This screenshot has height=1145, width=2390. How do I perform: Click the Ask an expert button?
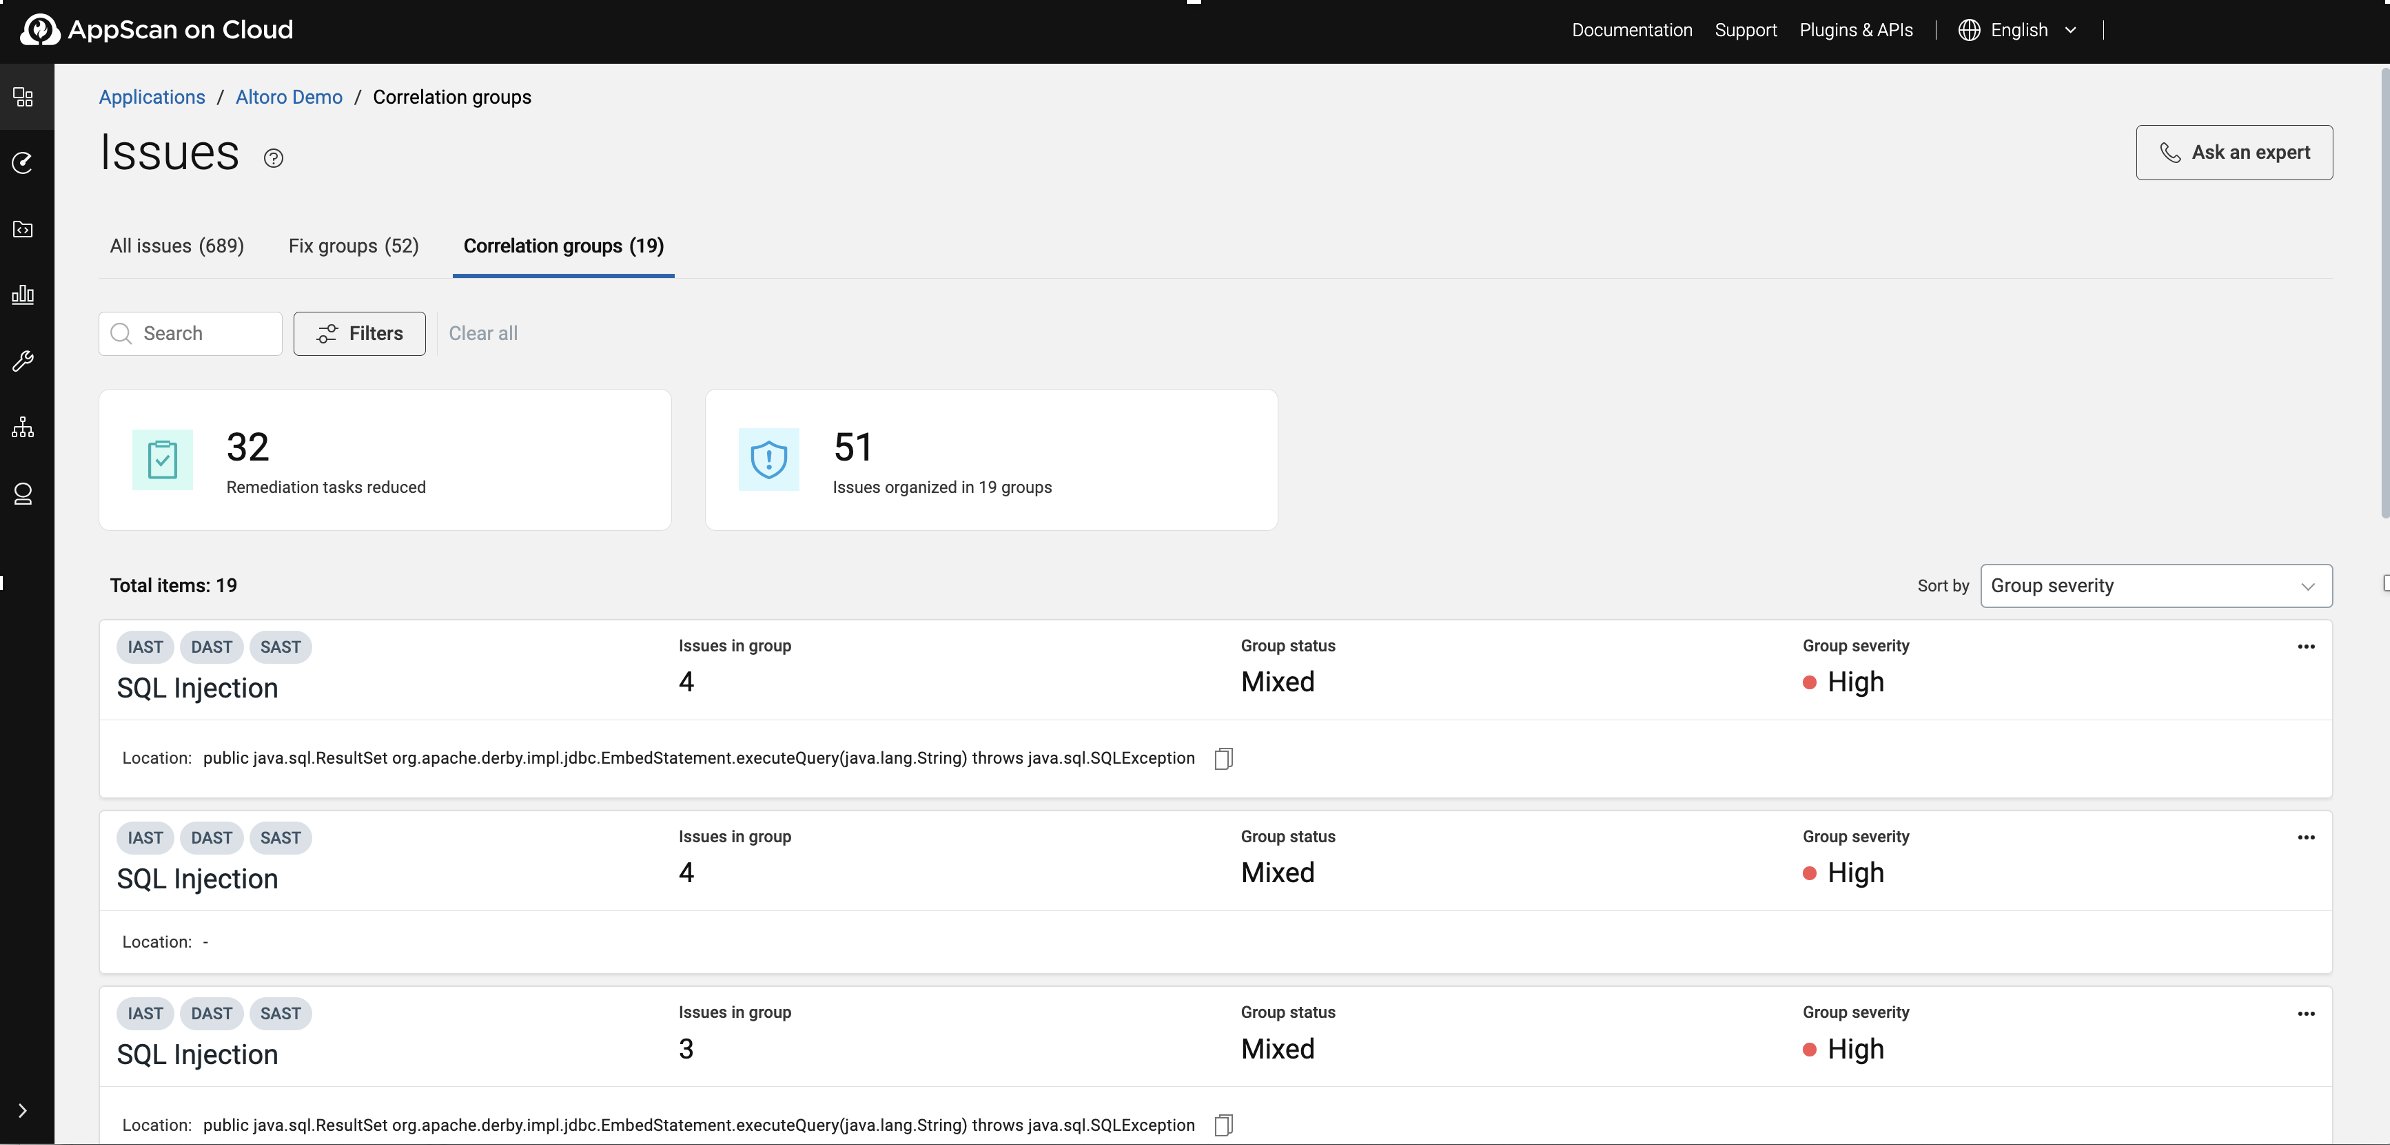(x=2234, y=153)
